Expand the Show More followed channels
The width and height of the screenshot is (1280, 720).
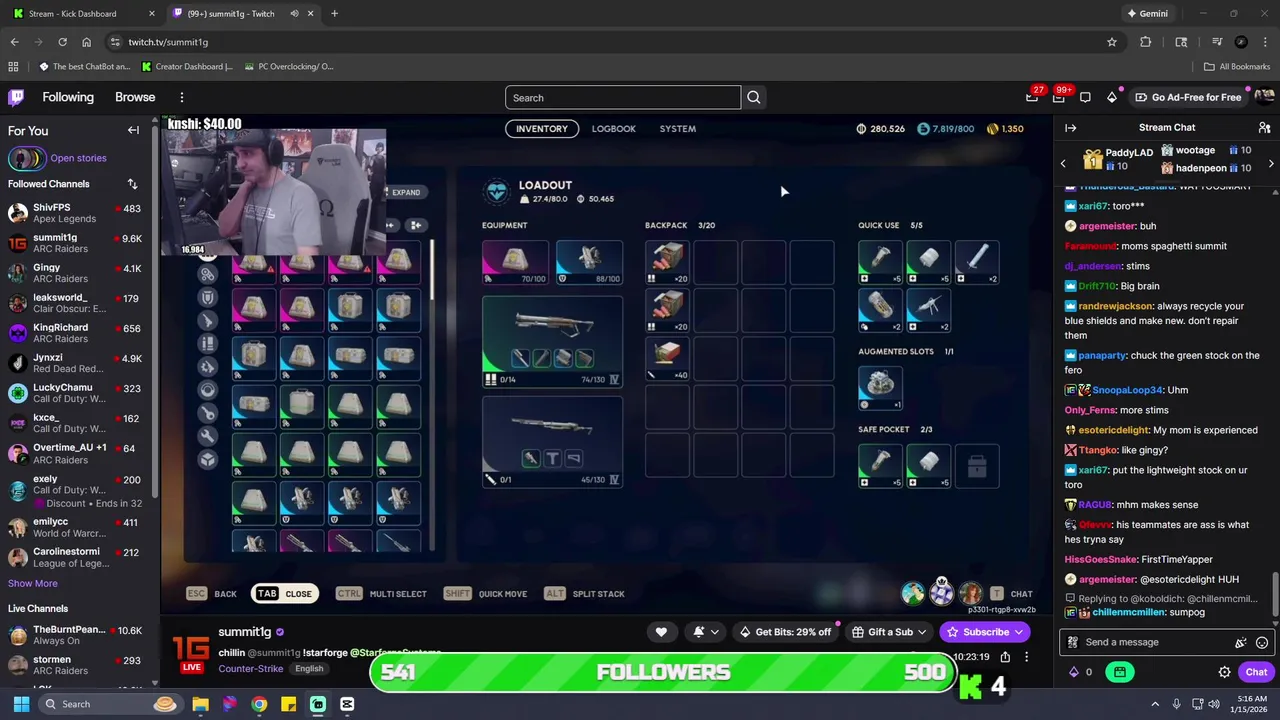tap(33, 583)
